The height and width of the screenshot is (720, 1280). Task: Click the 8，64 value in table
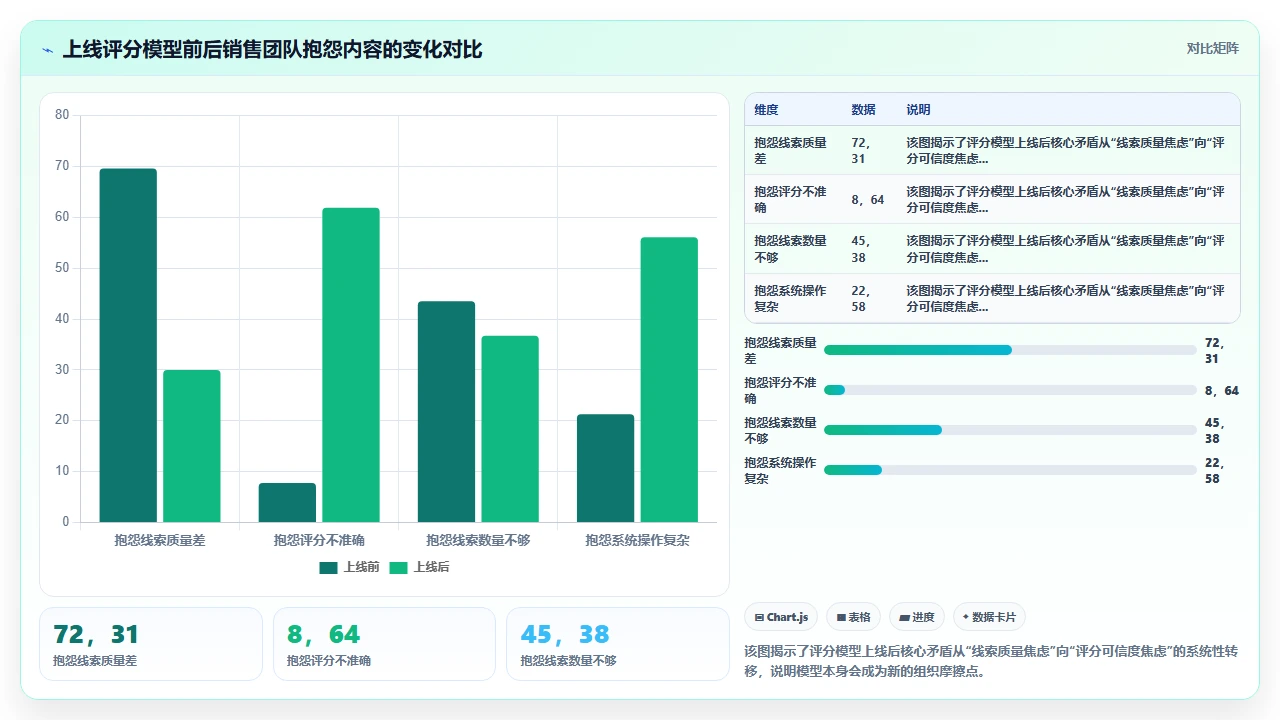click(x=868, y=199)
